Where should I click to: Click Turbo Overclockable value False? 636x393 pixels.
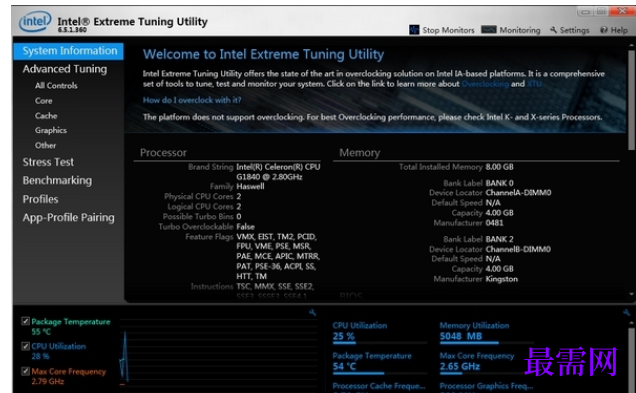(245, 227)
